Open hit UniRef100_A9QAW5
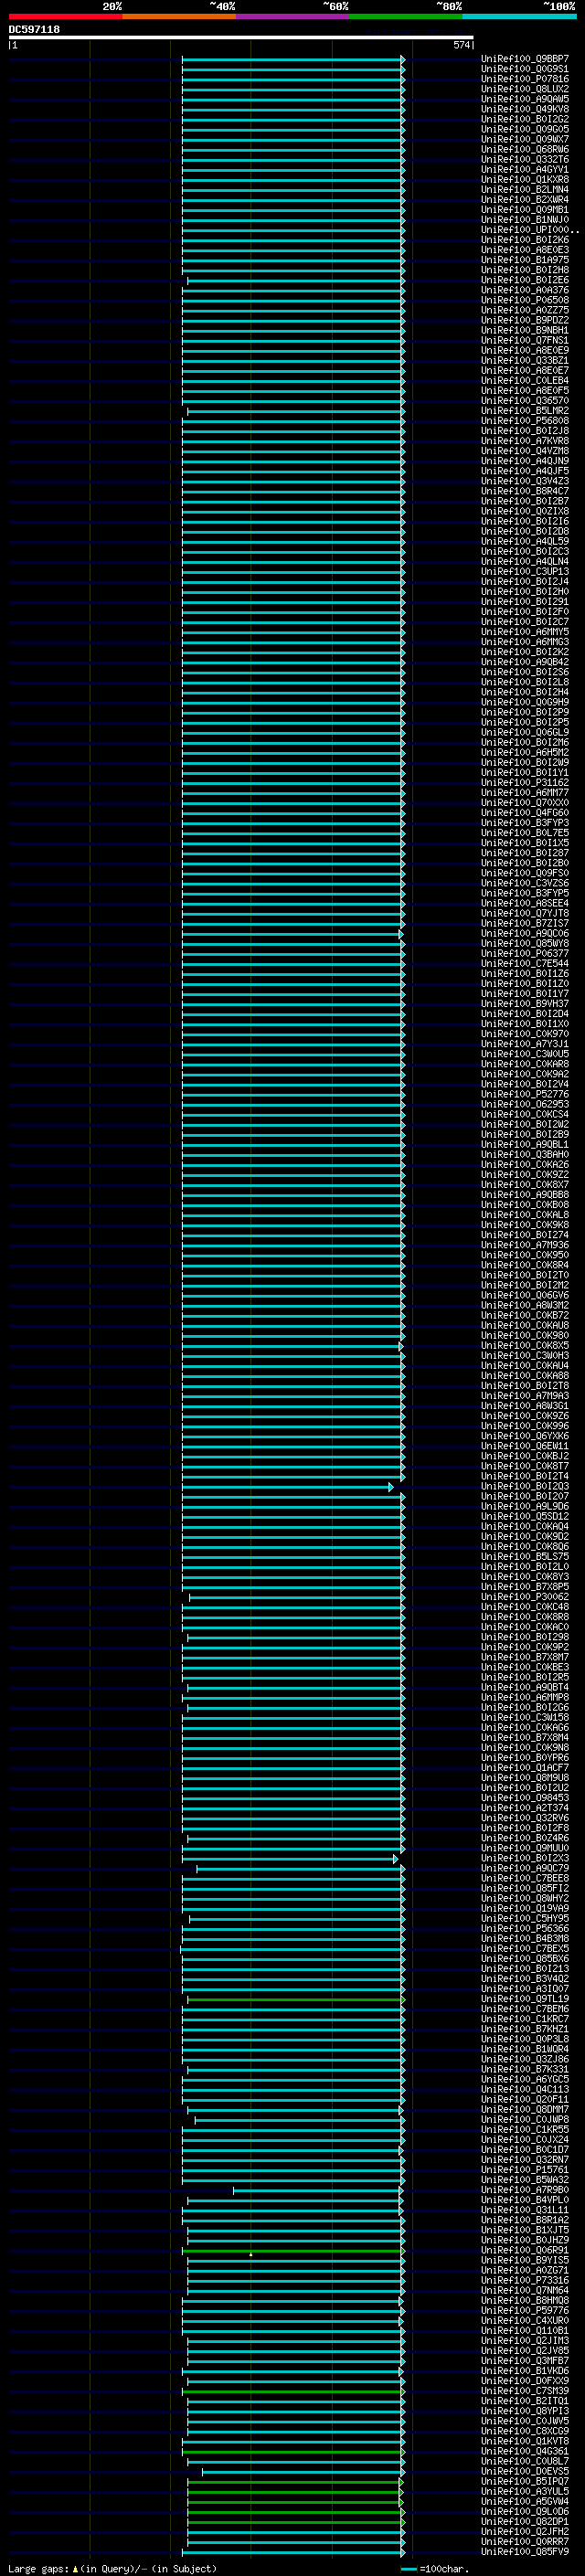The image size is (585, 2576). tap(525, 99)
